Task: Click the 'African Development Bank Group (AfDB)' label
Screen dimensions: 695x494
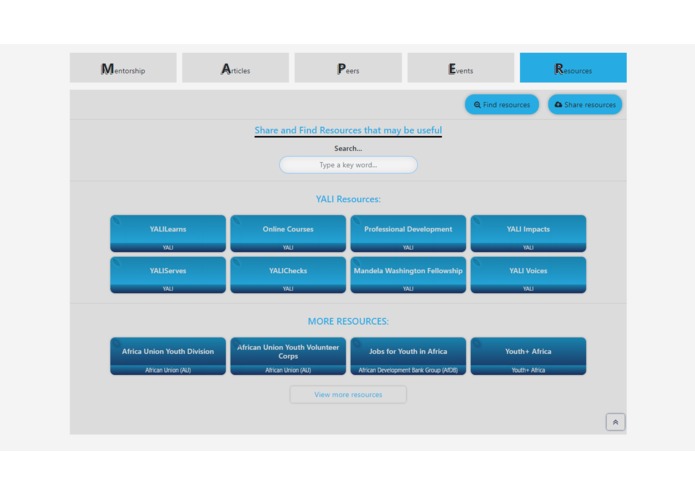Action: pyautogui.click(x=408, y=370)
